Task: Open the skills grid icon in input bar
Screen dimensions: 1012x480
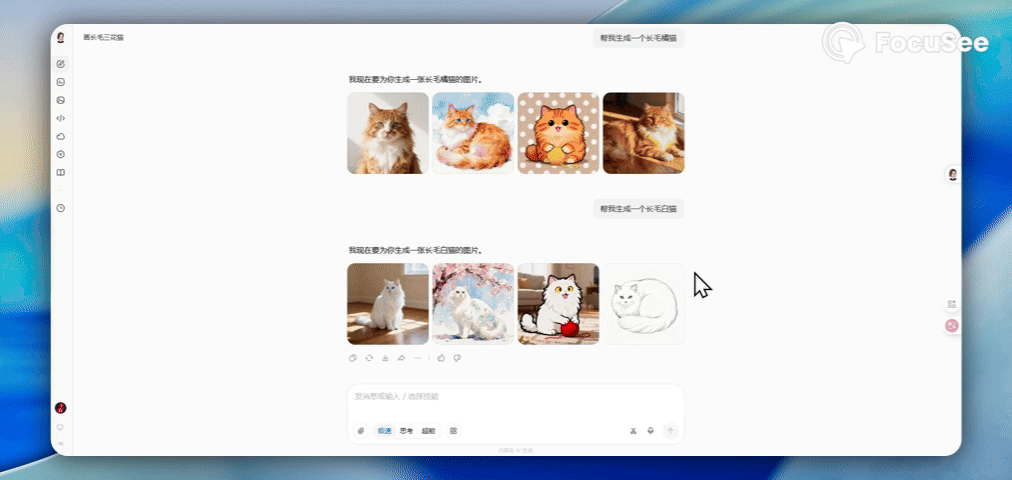Action: point(454,431)
